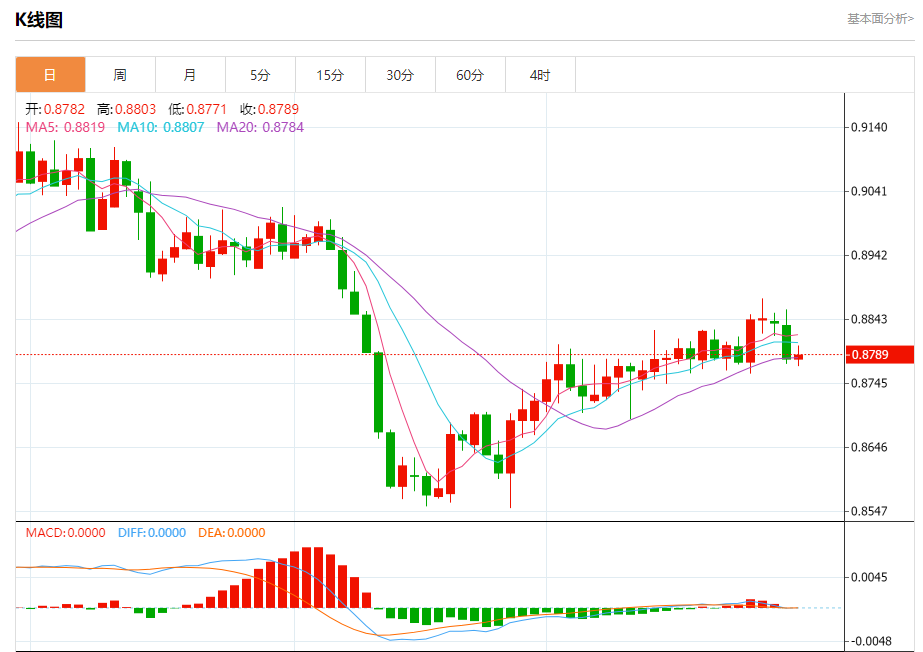Viewport: 923px width, 652px height.
Task: Click the 0.0045 MACD axis label
Action: pyautogui.click(x=869, y=577)
